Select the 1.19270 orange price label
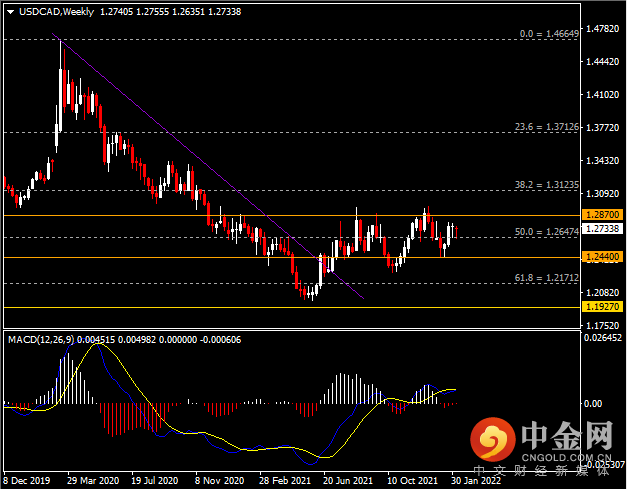The width and height of the screenshot is (627, 489). (602, 307)
